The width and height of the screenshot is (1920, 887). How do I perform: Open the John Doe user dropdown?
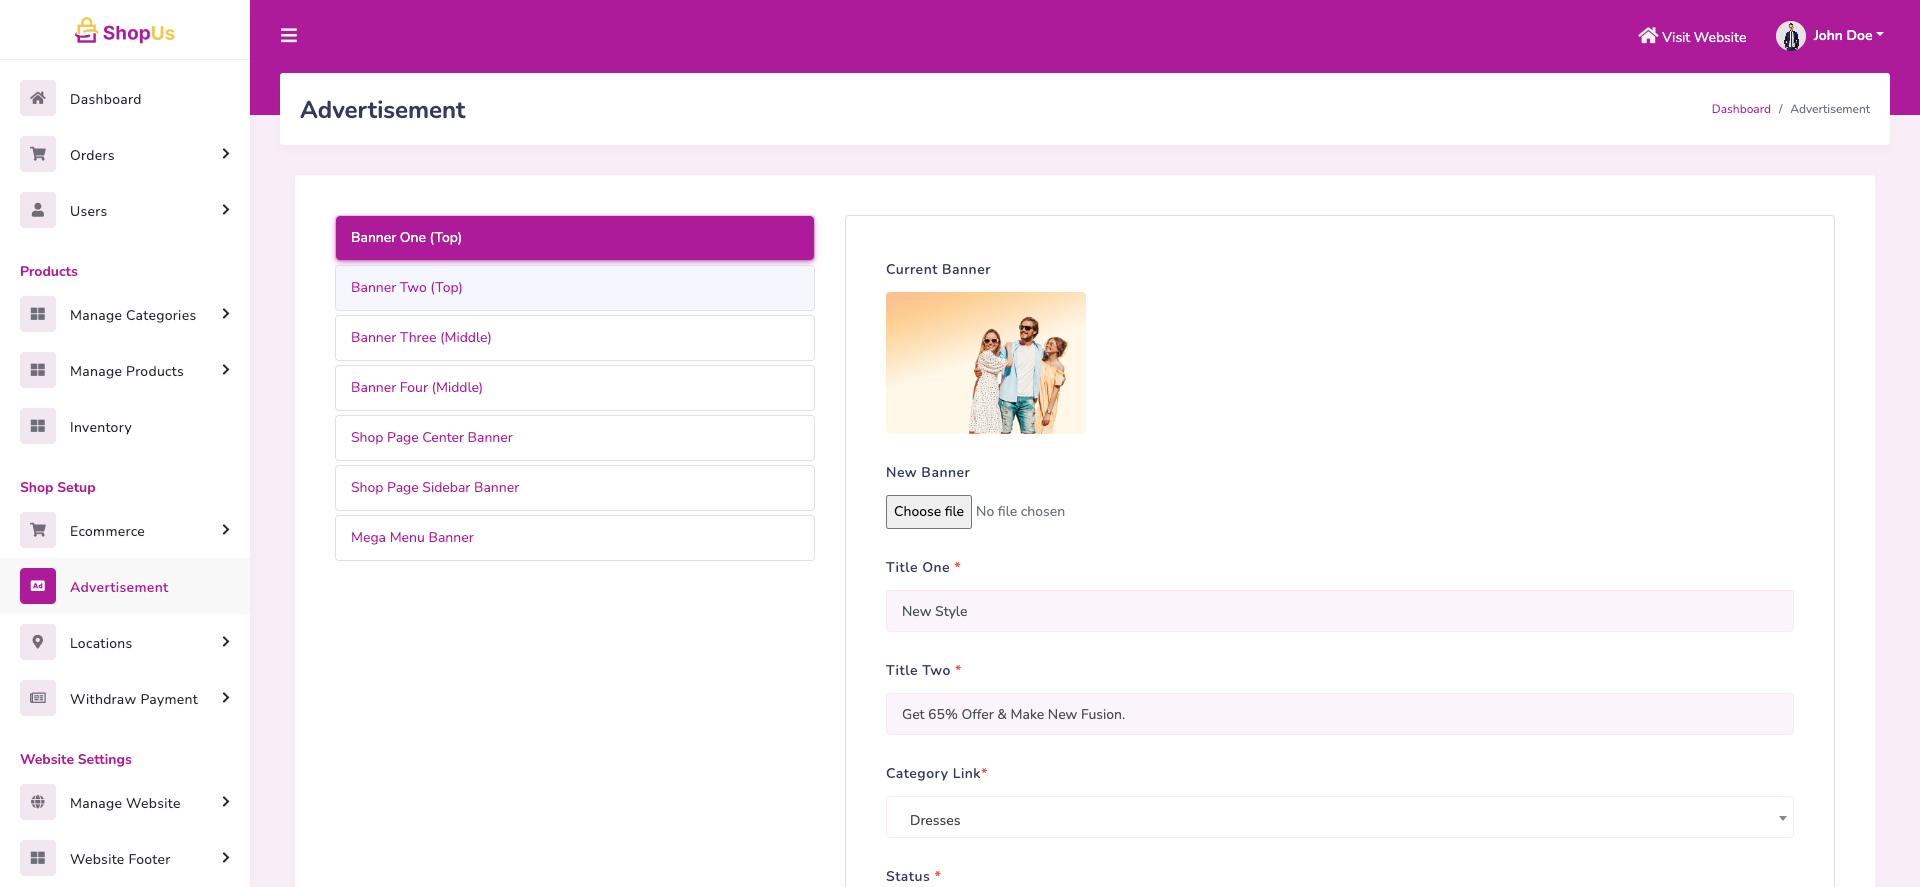(1830, 36)
